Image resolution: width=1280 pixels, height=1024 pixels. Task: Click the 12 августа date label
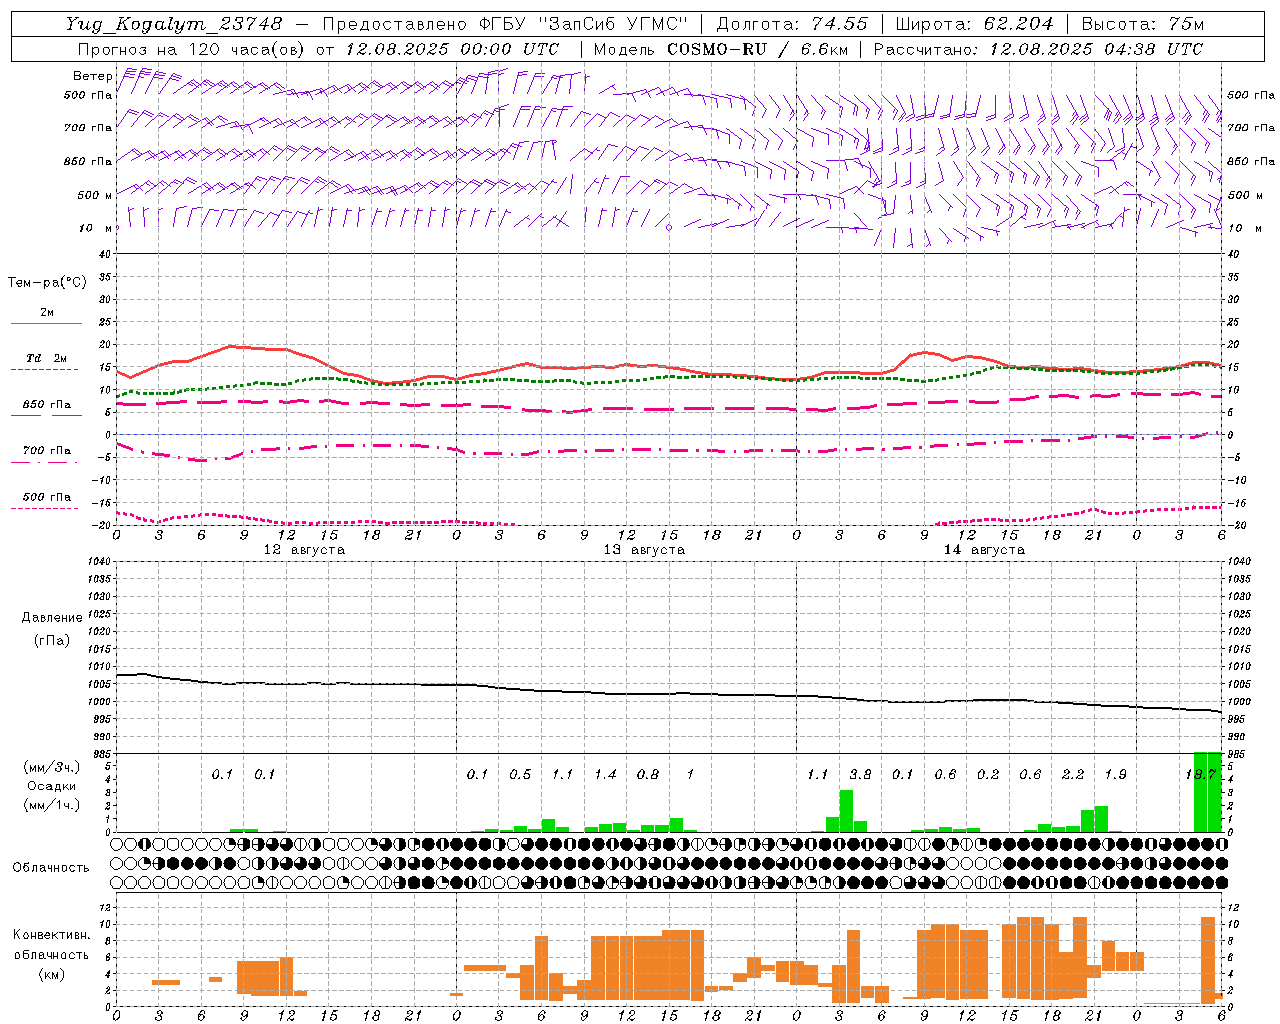pos(304,550)
